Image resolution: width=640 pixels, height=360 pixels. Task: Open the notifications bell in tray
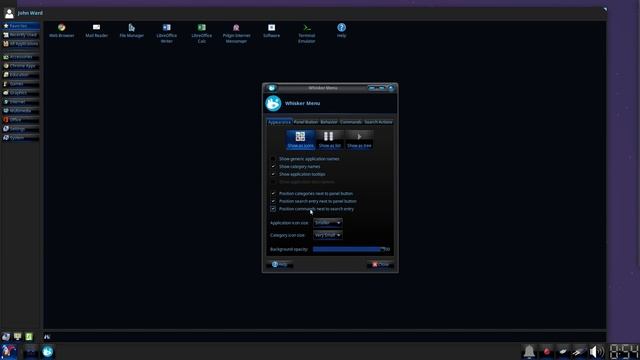(529, 351)
